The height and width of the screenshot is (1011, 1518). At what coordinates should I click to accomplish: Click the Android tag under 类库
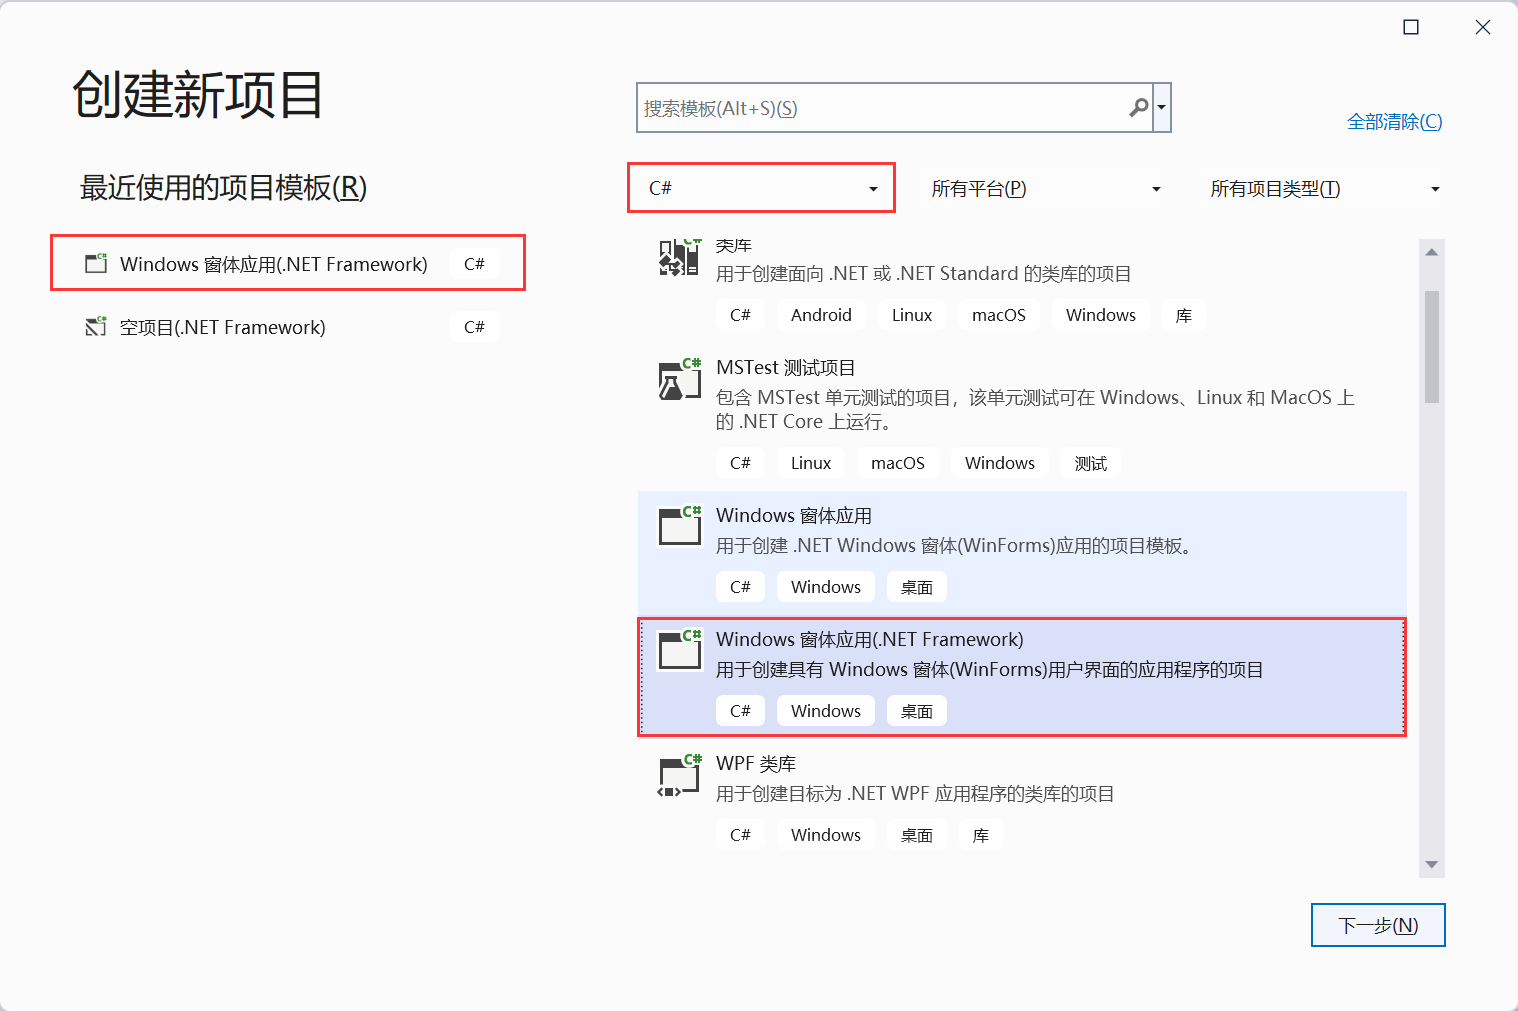click(x=821, y=315)
